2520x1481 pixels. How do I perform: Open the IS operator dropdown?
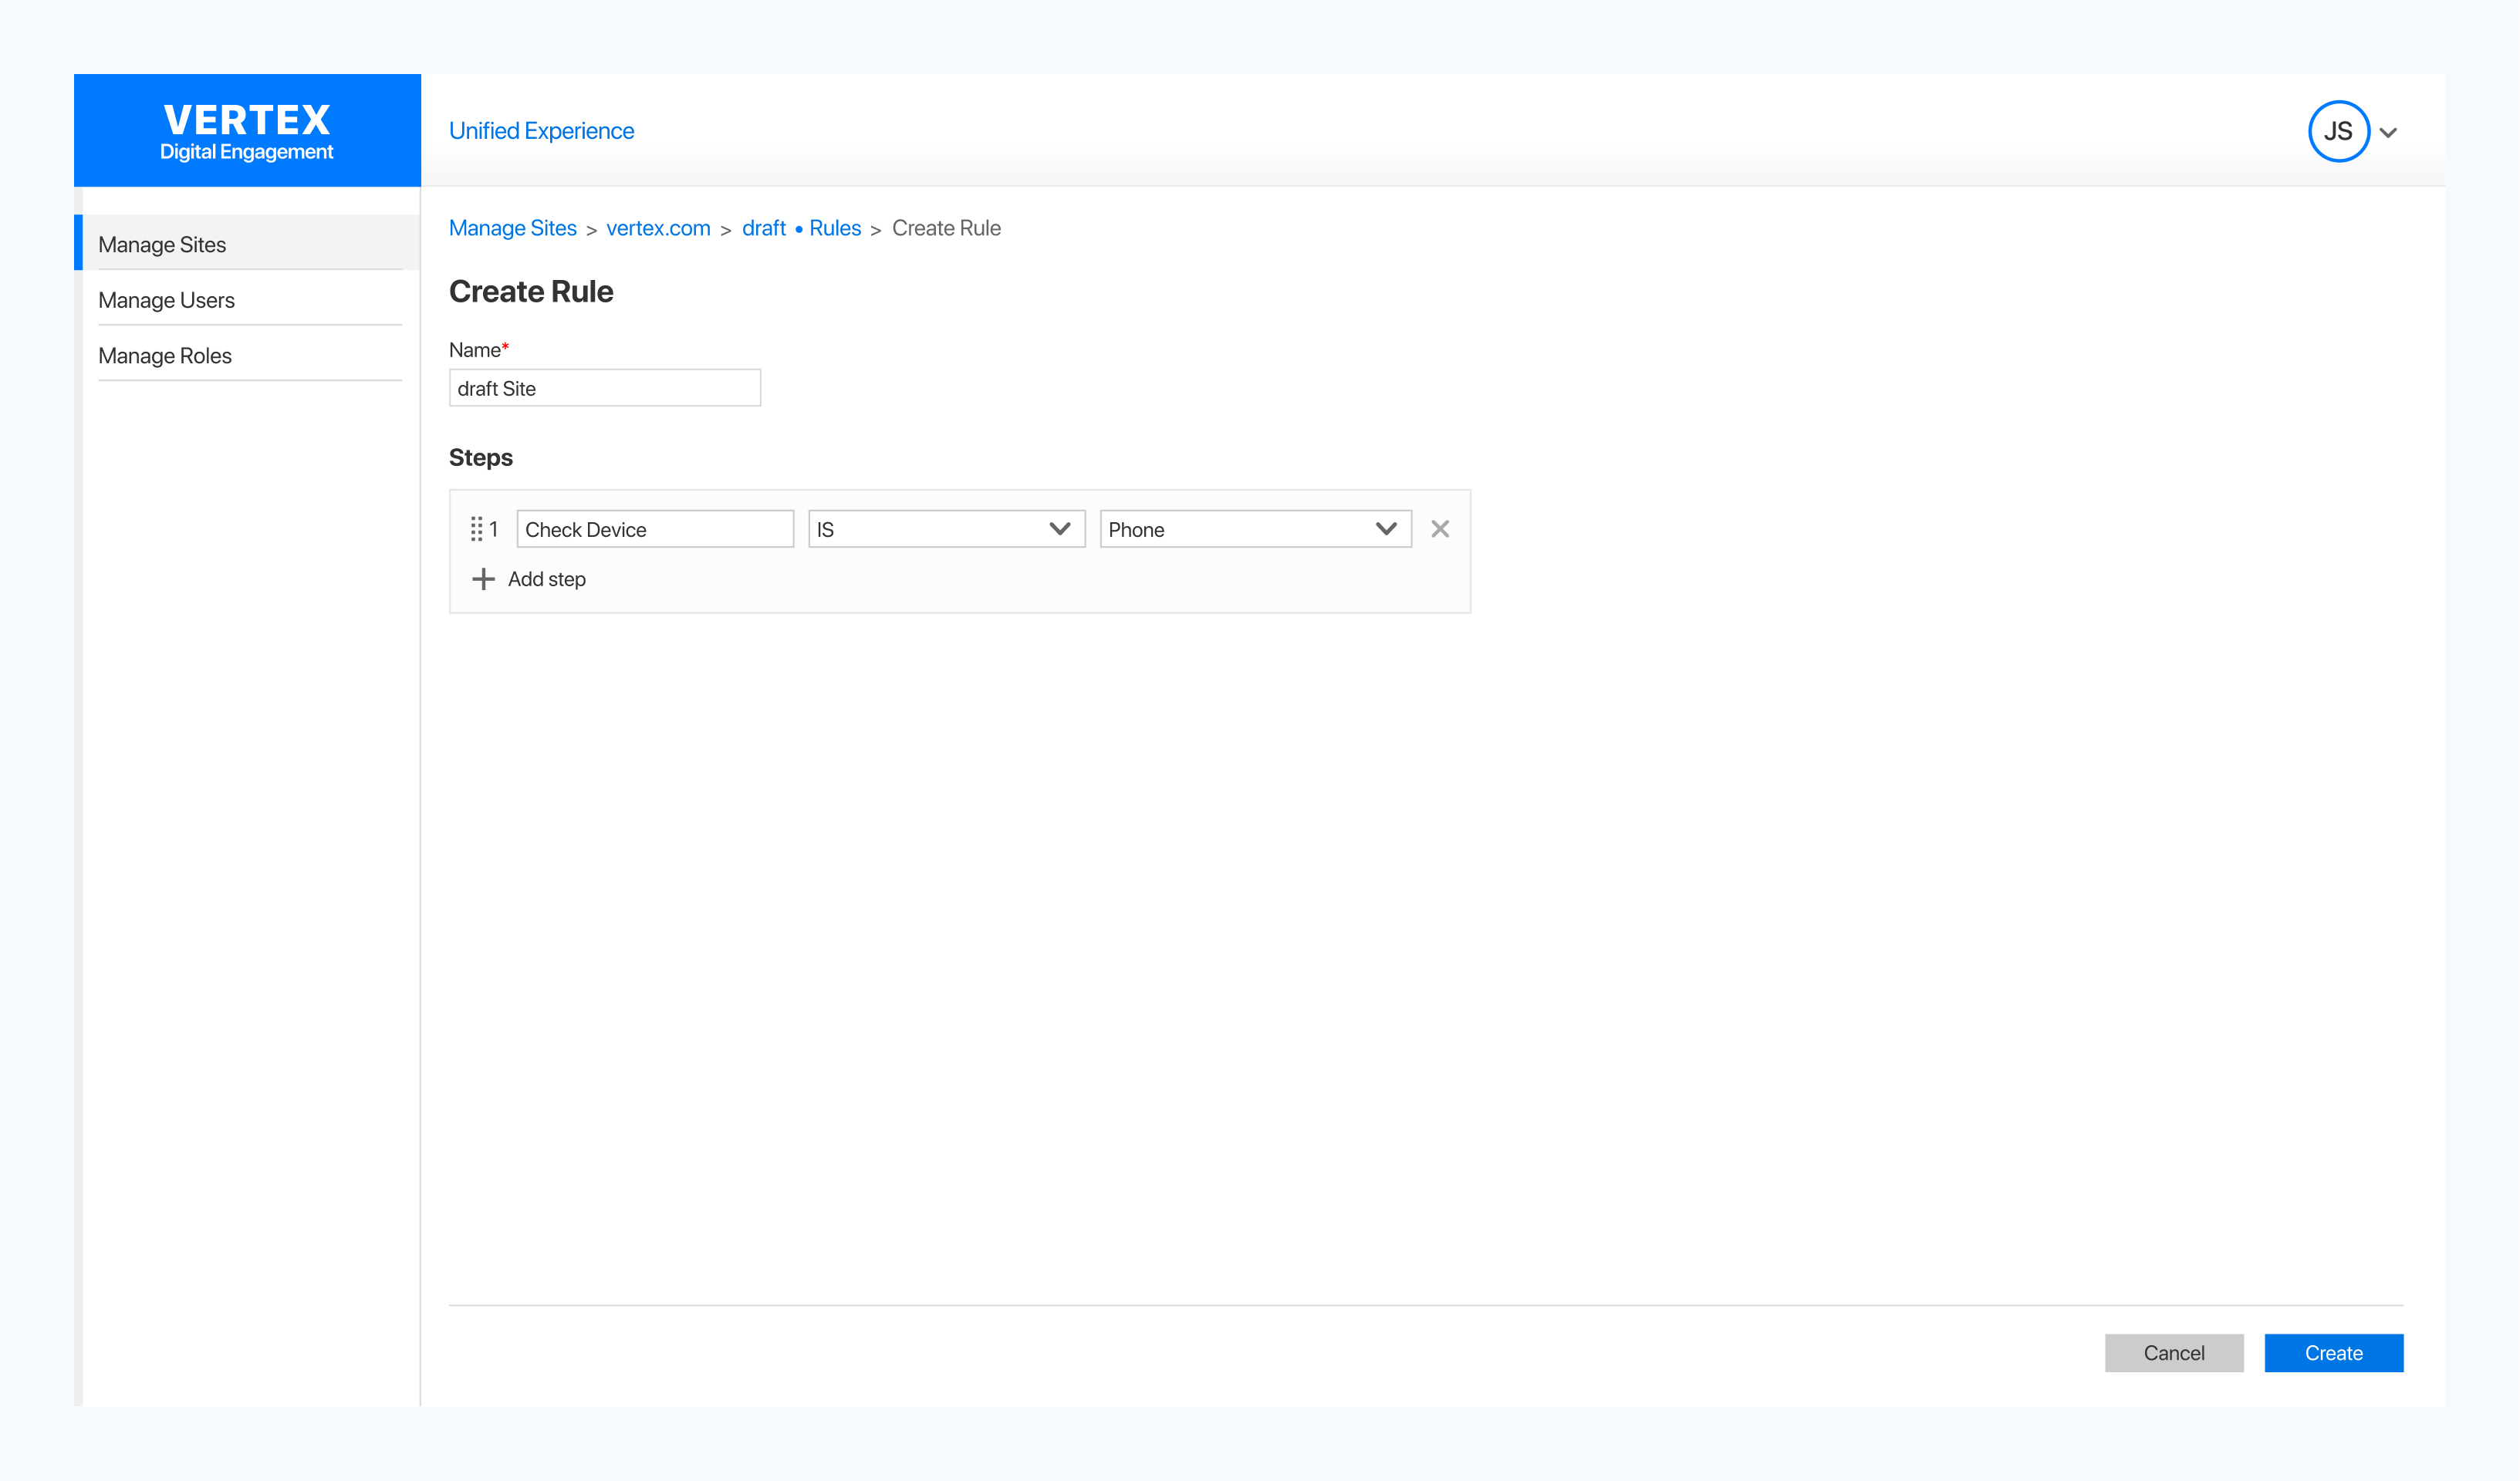(945, 529)
